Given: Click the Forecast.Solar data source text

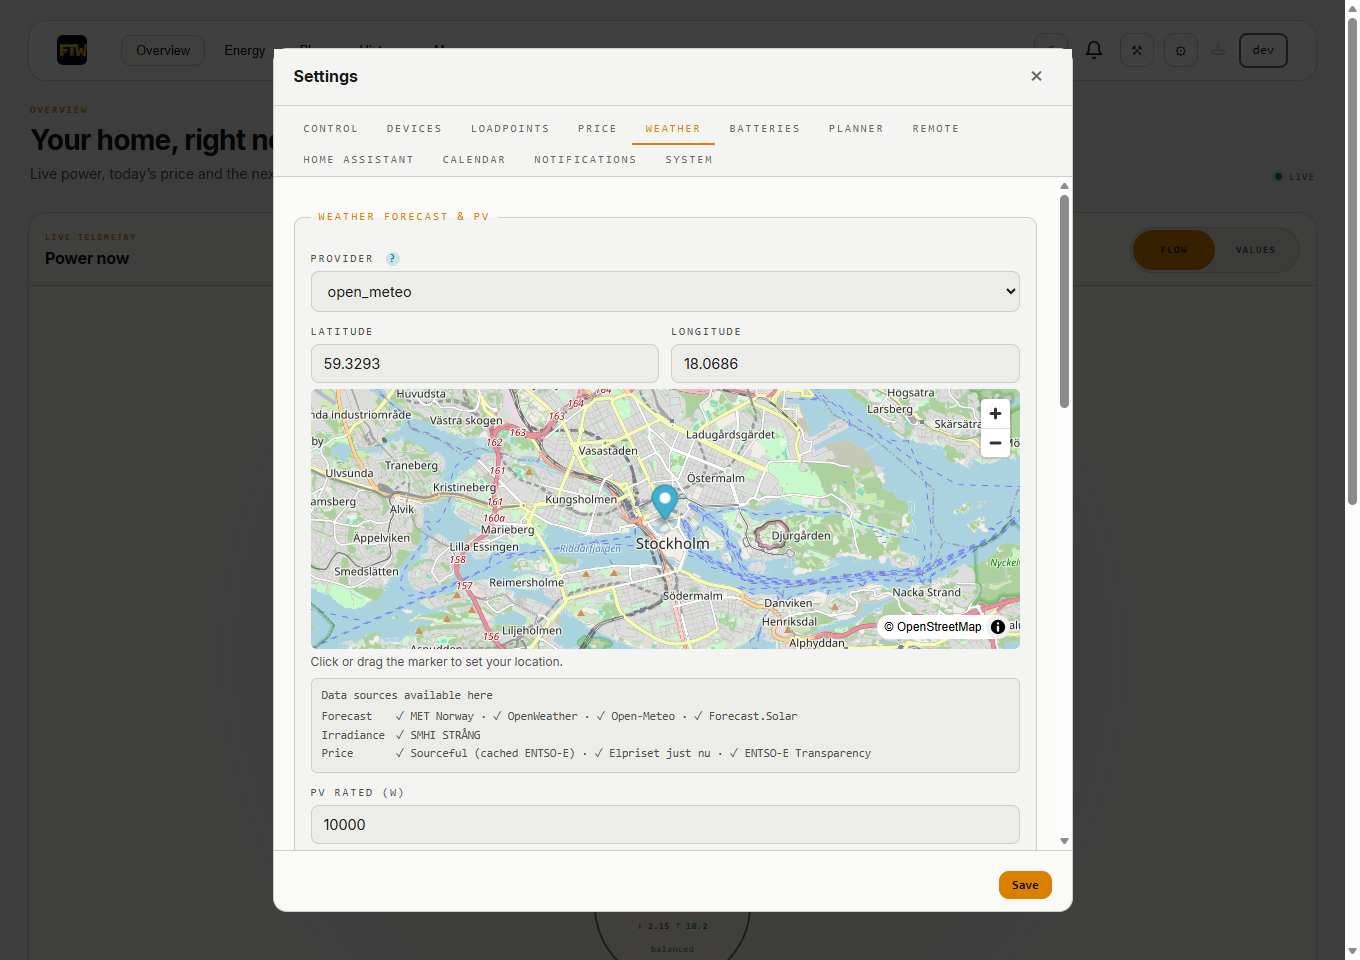Looking at the screenshot, I should (x=753, y=717).
